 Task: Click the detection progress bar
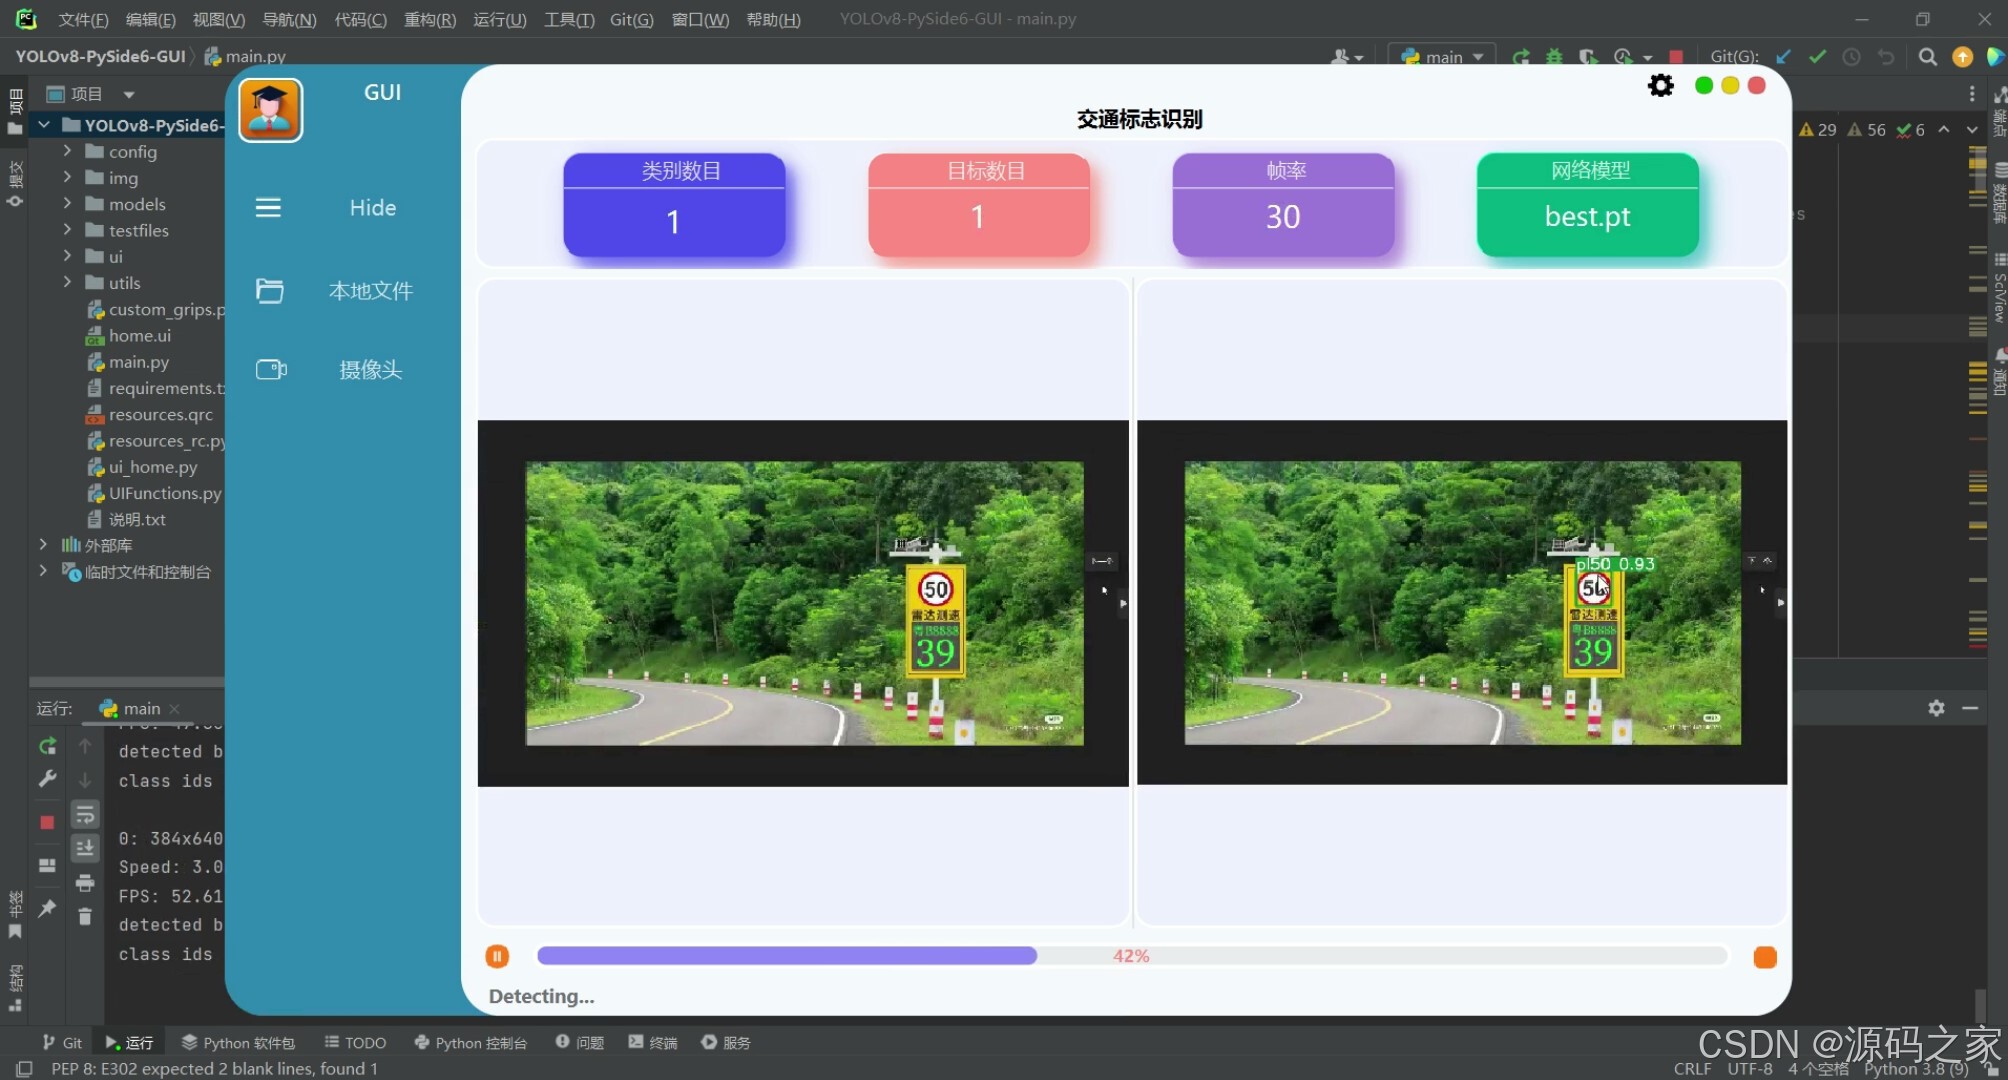click(1130, 956)
